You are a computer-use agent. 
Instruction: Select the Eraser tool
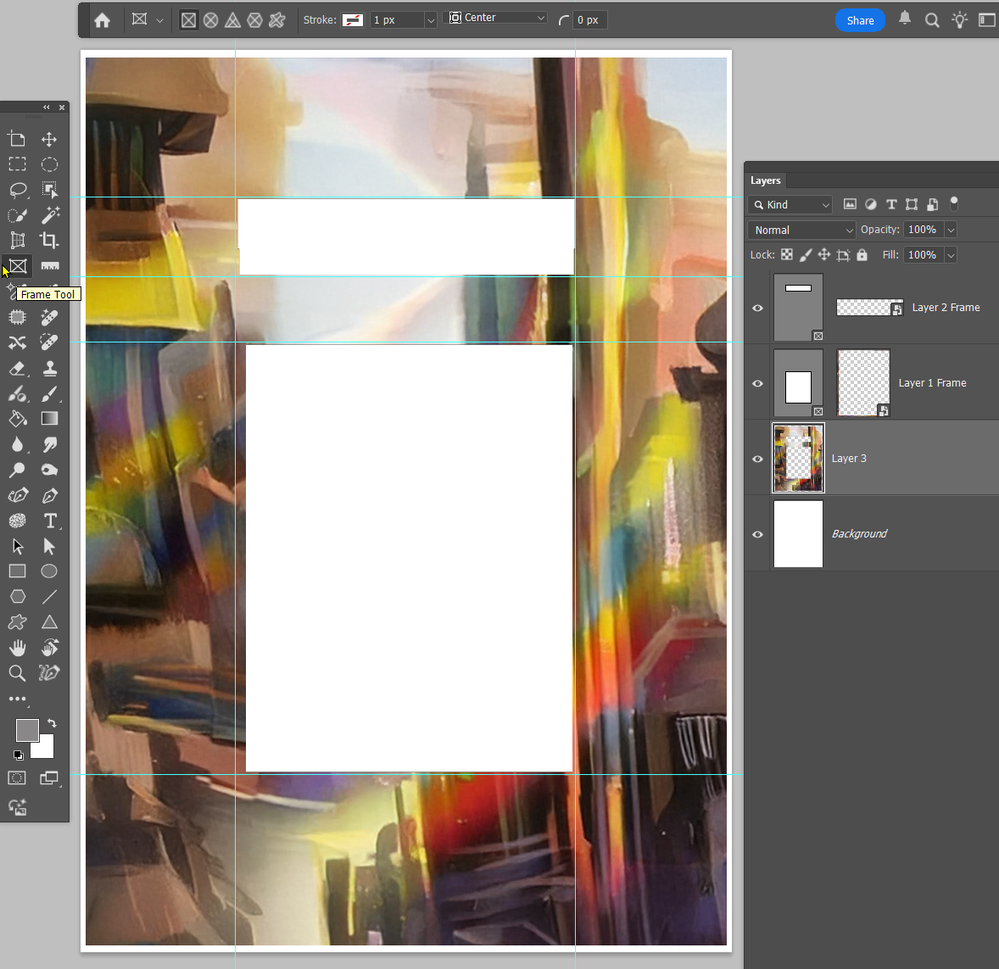[17, 368]
